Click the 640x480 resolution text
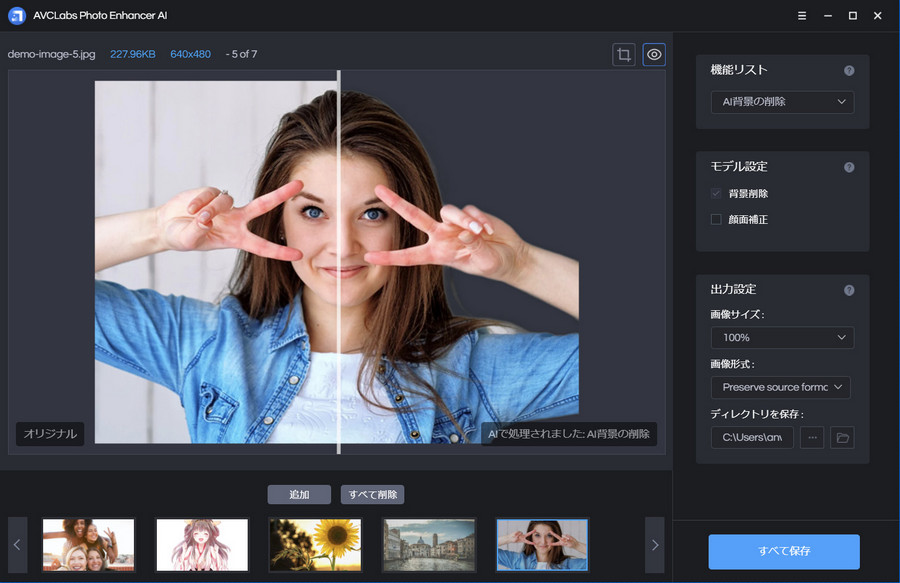900x583 pixels. 191,54
